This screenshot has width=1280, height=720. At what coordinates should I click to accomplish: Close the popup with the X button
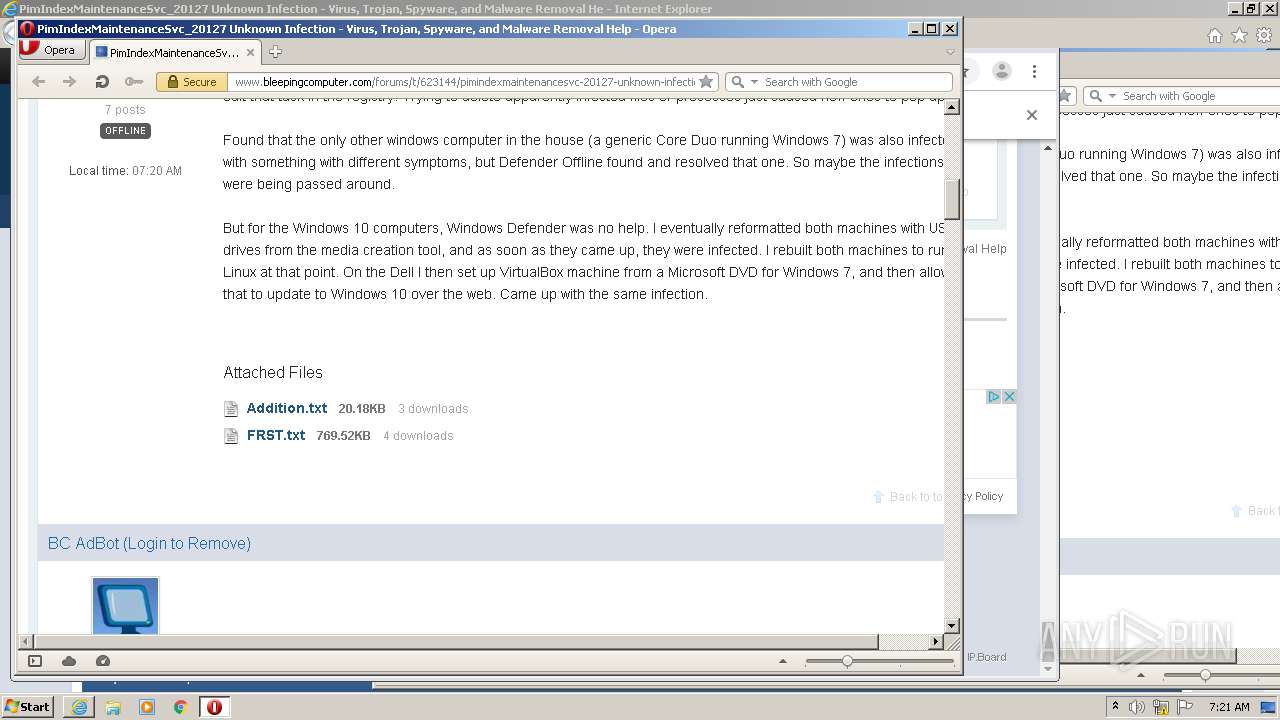pyautogui.click(x=1032, y=115)
